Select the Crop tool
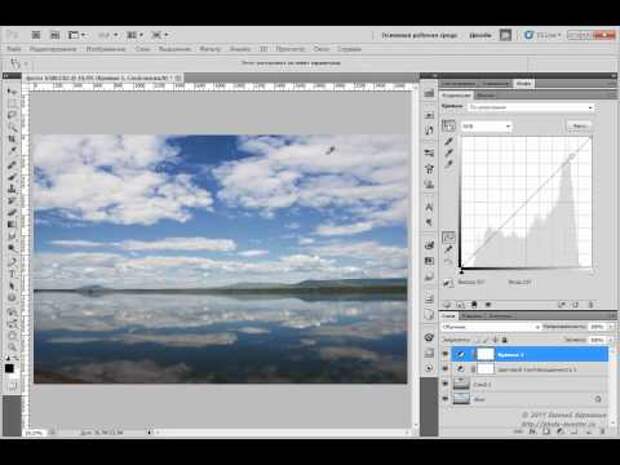 tap(12, 139)
